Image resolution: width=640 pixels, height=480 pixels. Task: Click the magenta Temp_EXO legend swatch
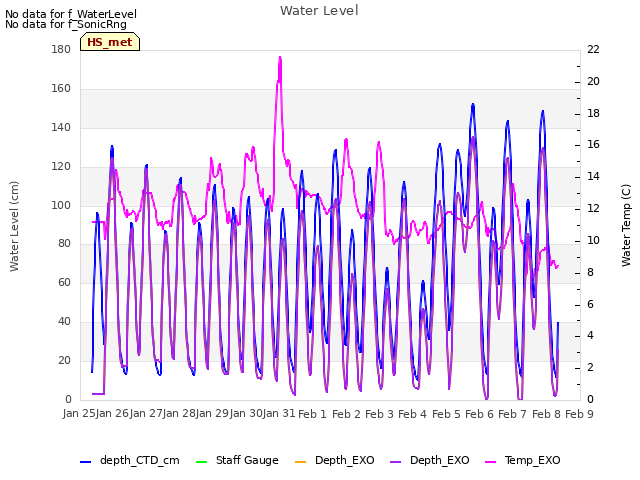[x=490, y=462]
